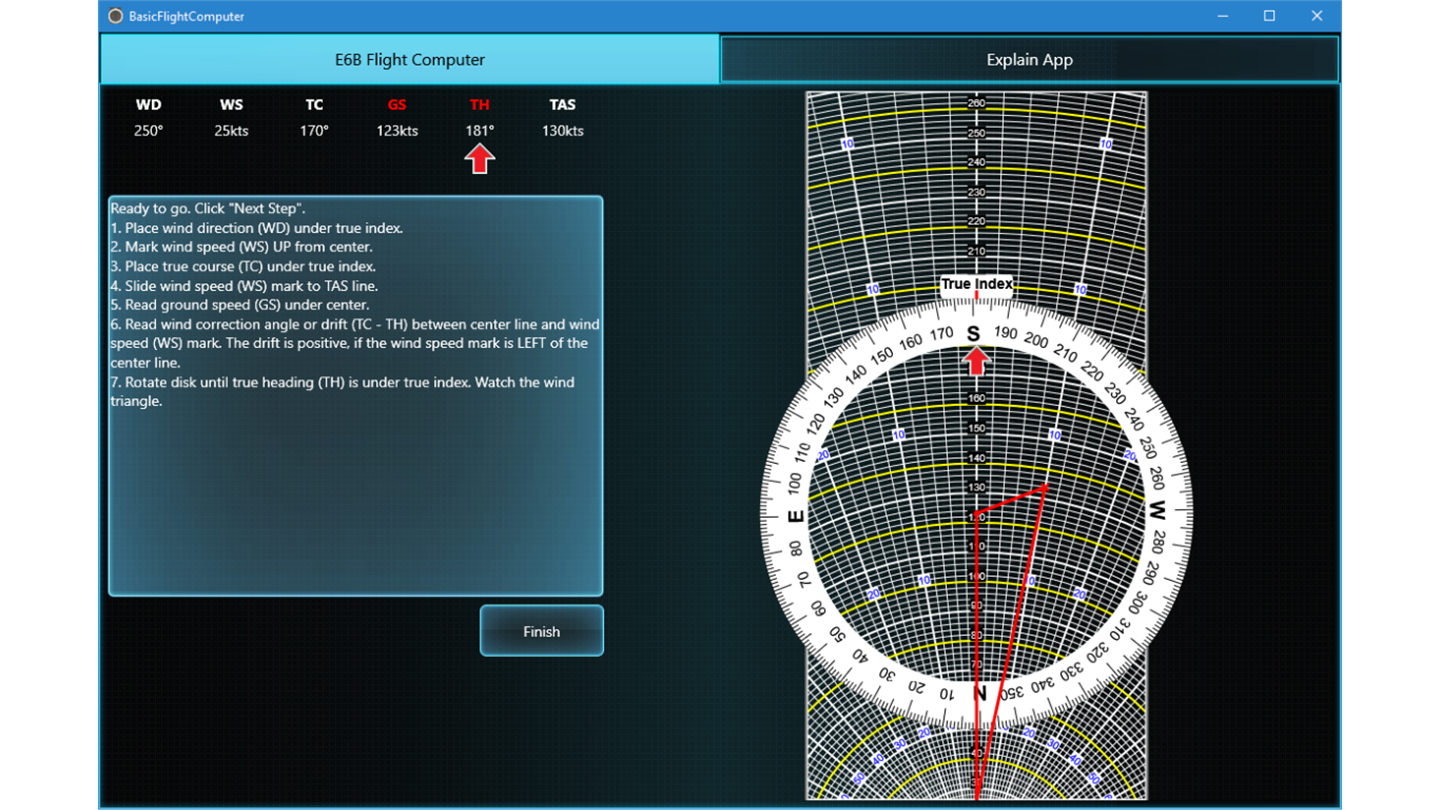
Task: Click the TAS column header
Action: click(x=563, y=104)
